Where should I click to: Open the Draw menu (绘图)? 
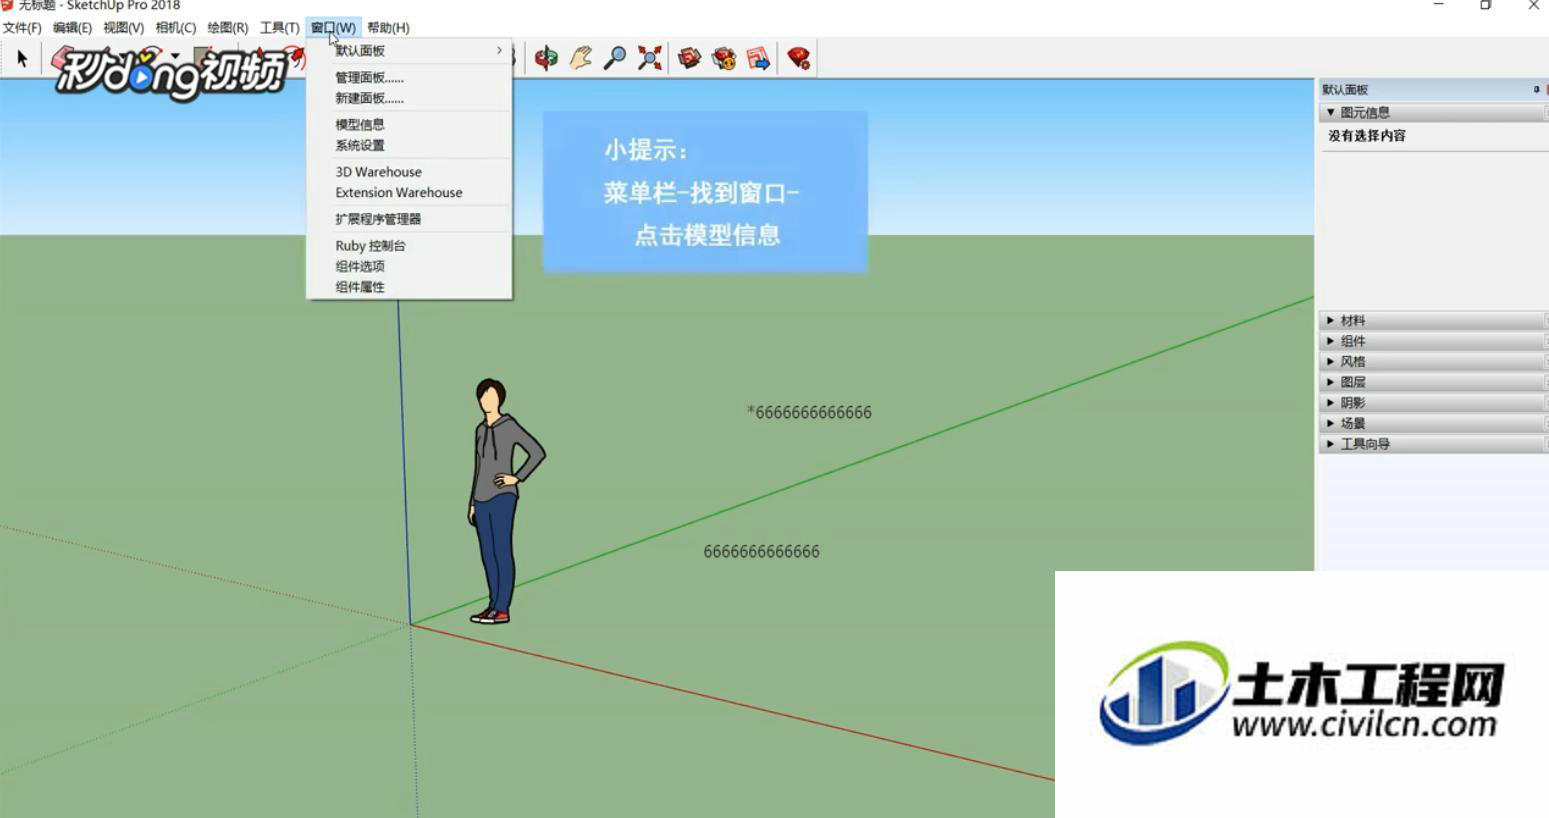[227, 27]
